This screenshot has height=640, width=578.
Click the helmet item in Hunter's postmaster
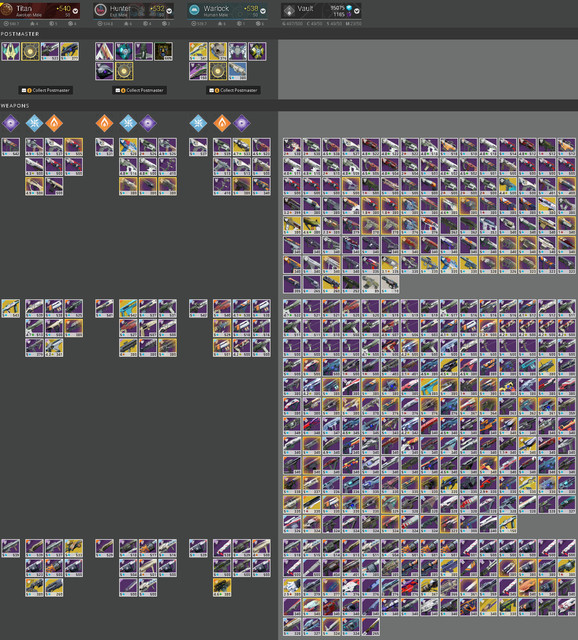coord(104,71)
